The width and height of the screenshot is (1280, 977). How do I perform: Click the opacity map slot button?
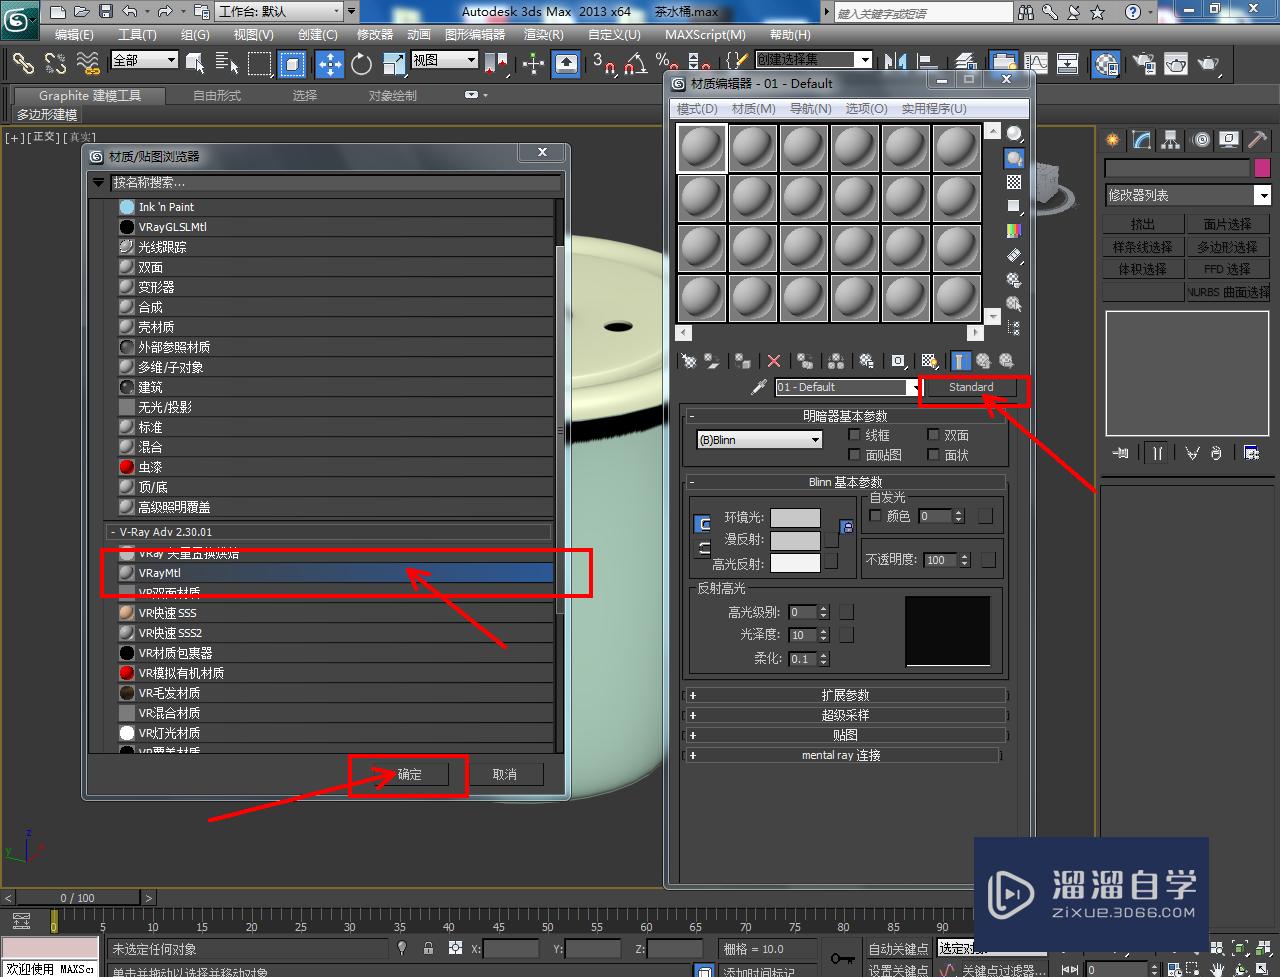[989, 560]
